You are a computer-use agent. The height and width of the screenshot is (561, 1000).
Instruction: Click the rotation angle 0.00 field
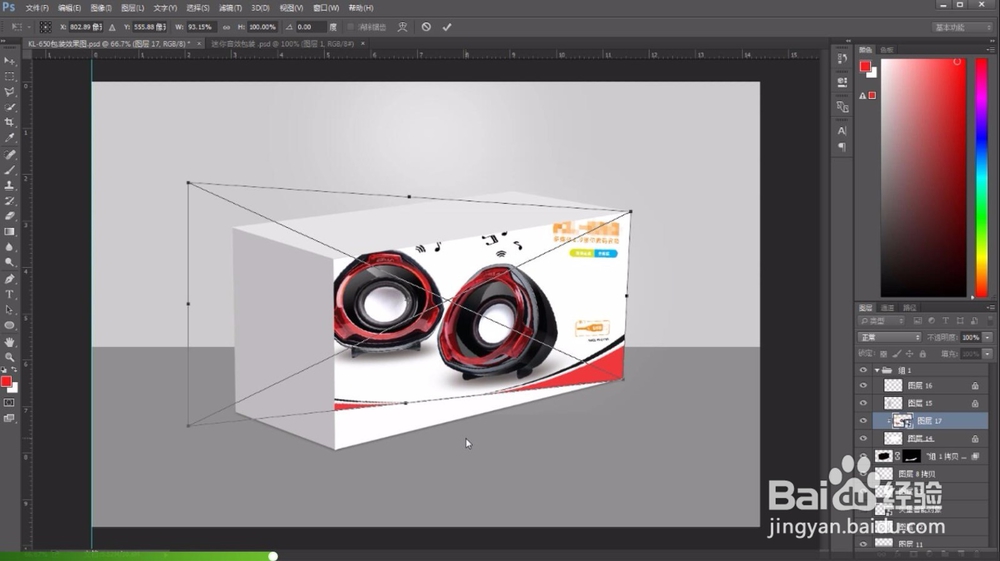[310, 27]
